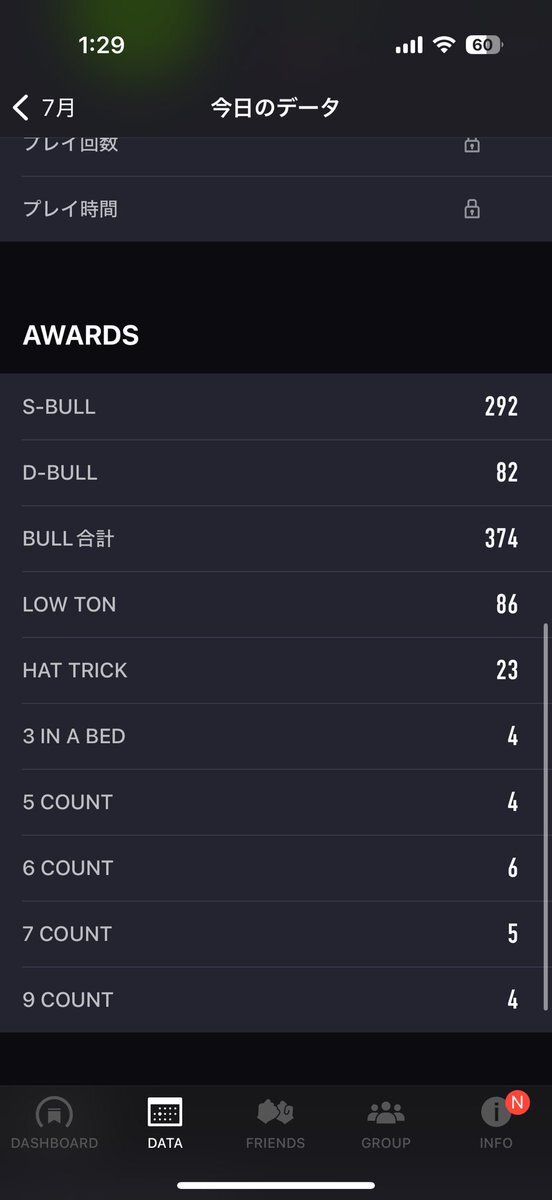Select the 3 IN A BED row
This screenshot has height=1200, width=552.
pos(276,737)
